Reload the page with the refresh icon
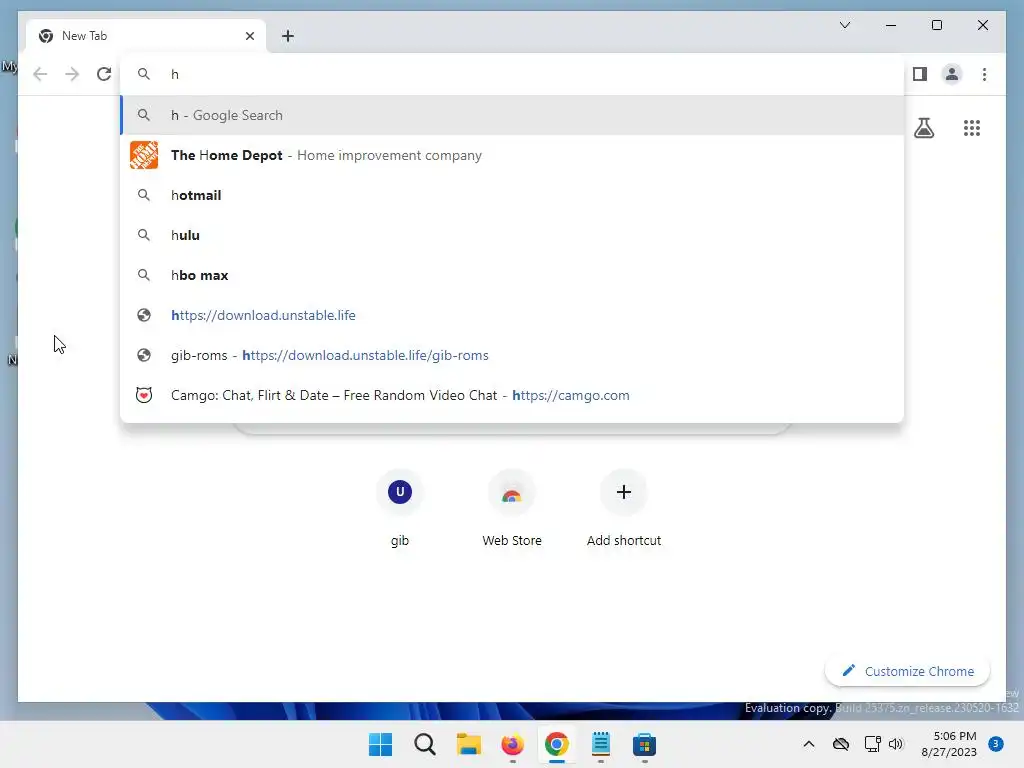This screenshot has height=768, width=1024. [104, 74]
